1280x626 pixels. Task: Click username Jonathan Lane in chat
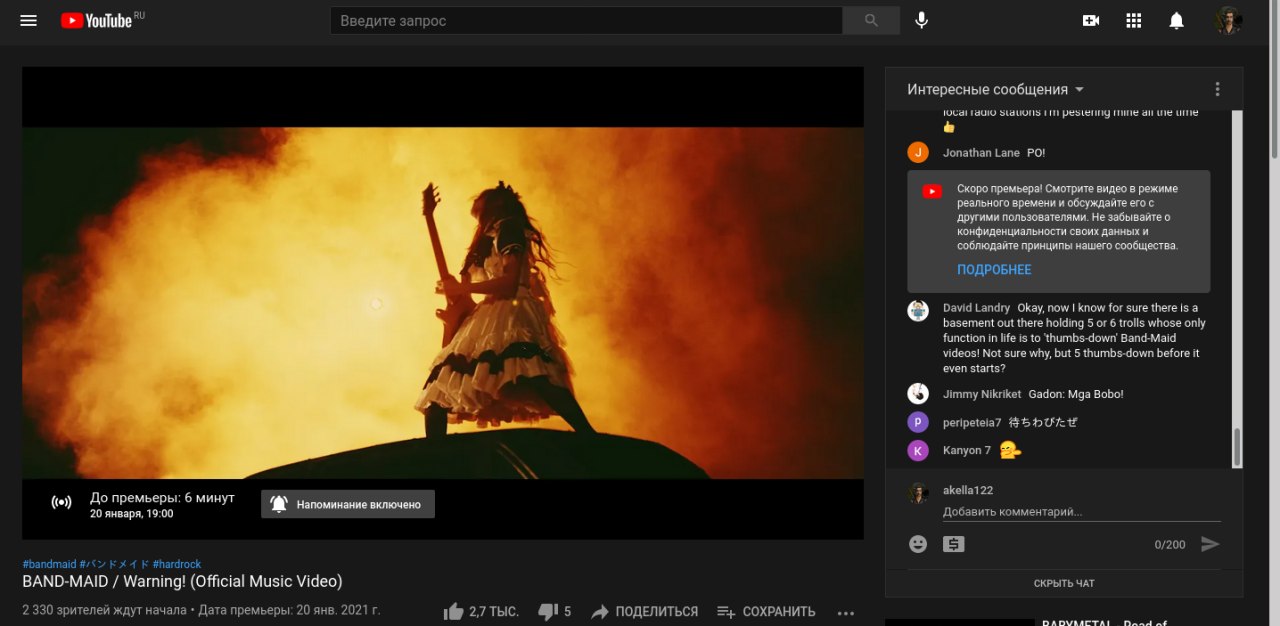click(981, 153)
